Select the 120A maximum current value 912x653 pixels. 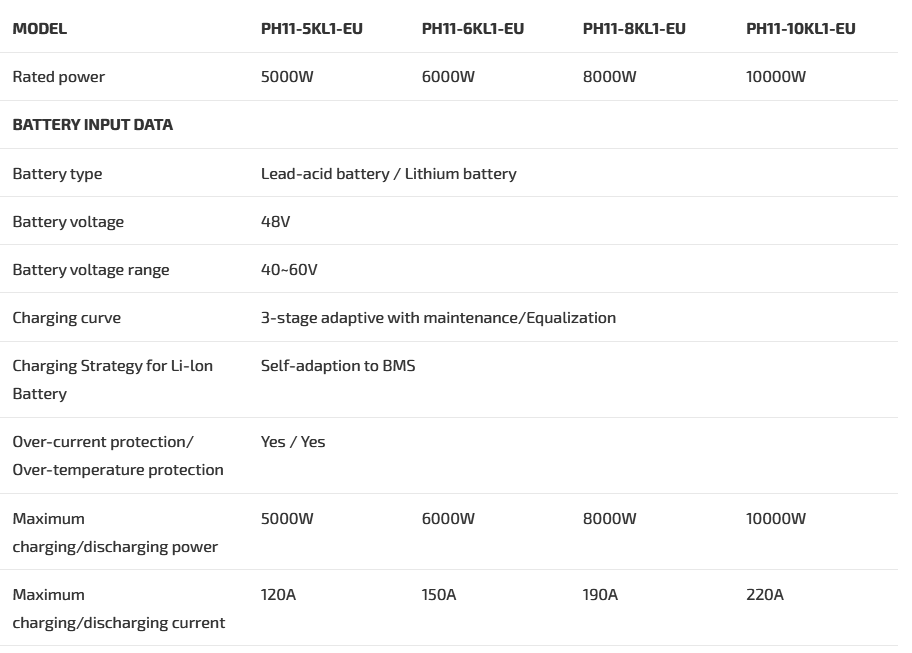tap(278, 595)
